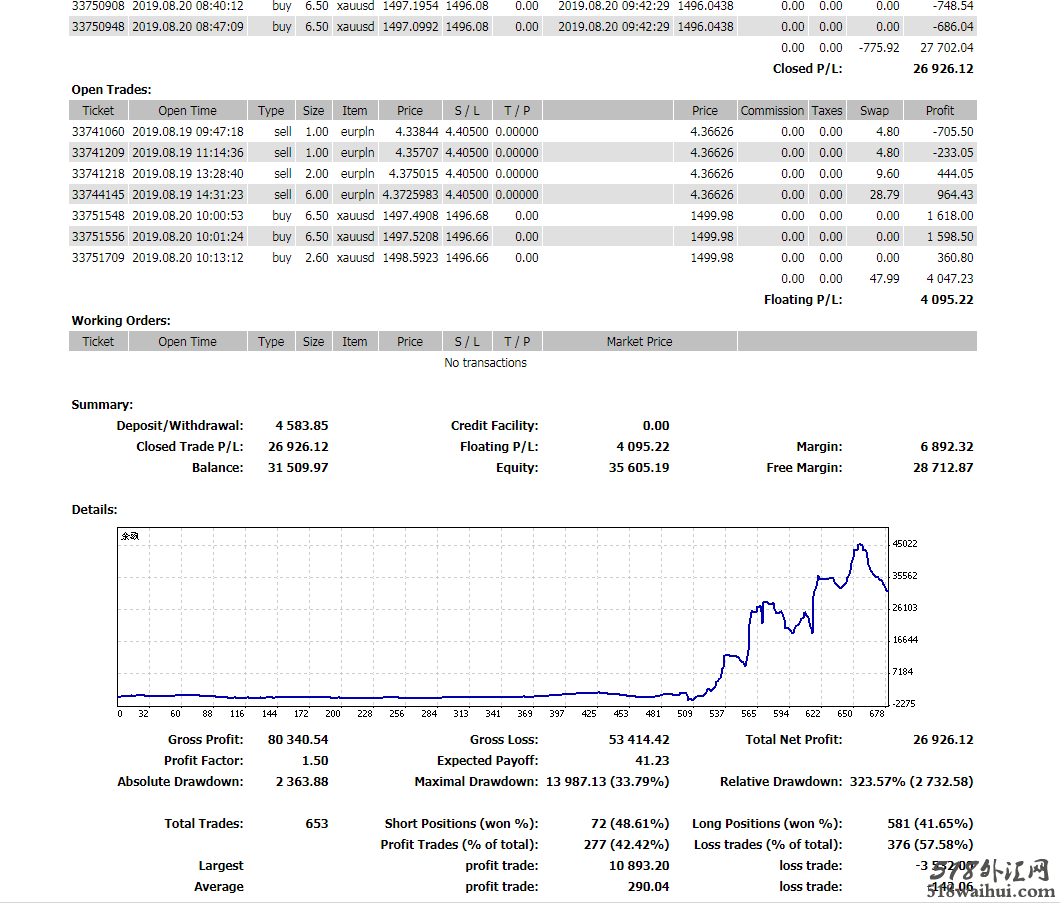The image size is (1060, 903).
Task: Click the 'No transactions' text
Action: (485, 363)
